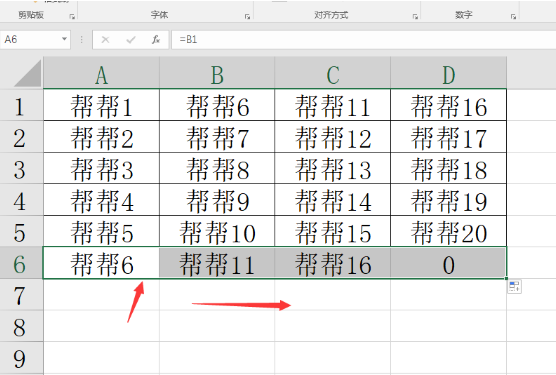Select row 5 header
Viewport: 556px width, 375px height.
pyautogui.click(x=21, y=231)
